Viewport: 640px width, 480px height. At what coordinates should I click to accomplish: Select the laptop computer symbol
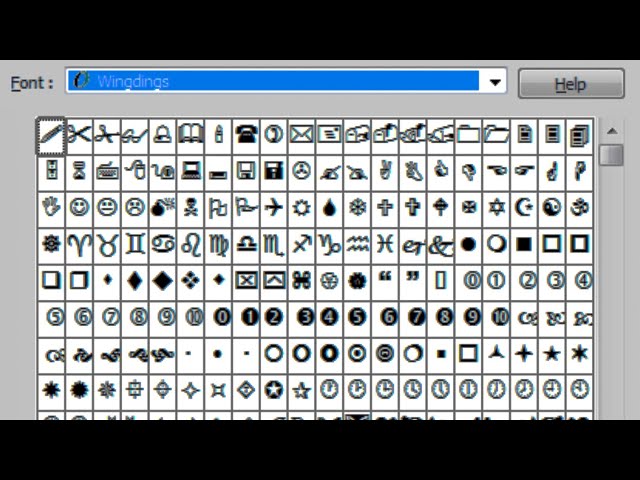[x=190, y=171]
